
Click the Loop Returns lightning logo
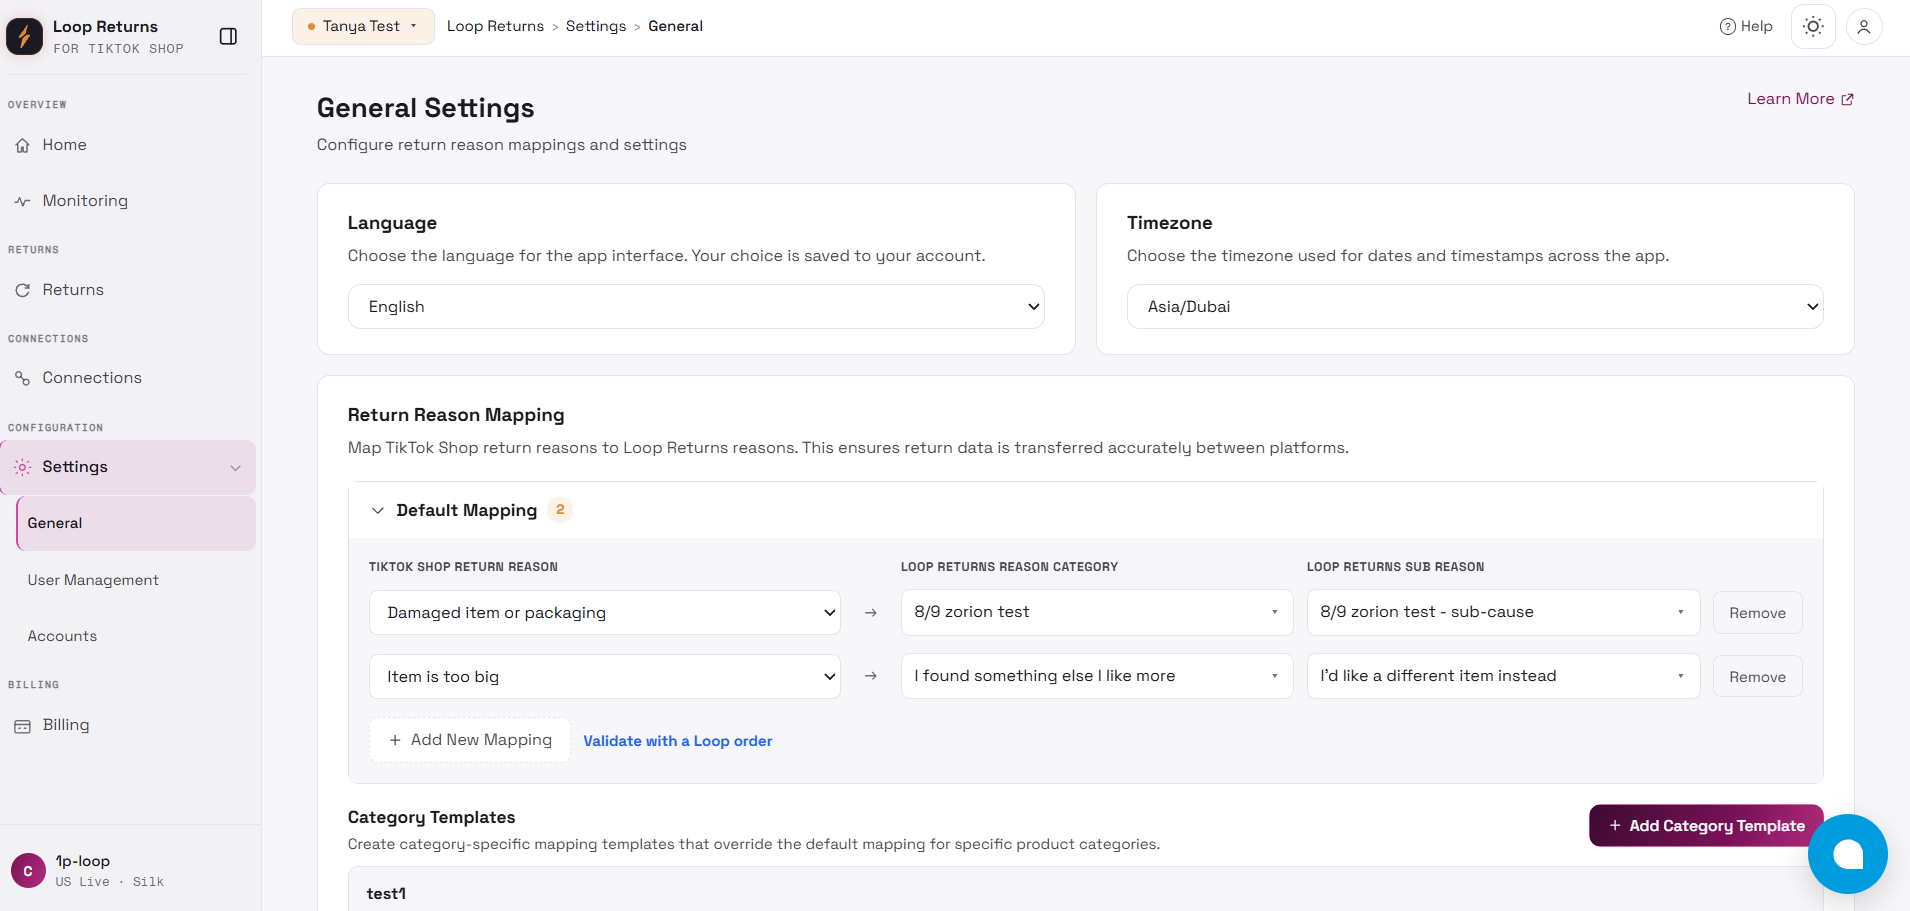coord(24,37)
